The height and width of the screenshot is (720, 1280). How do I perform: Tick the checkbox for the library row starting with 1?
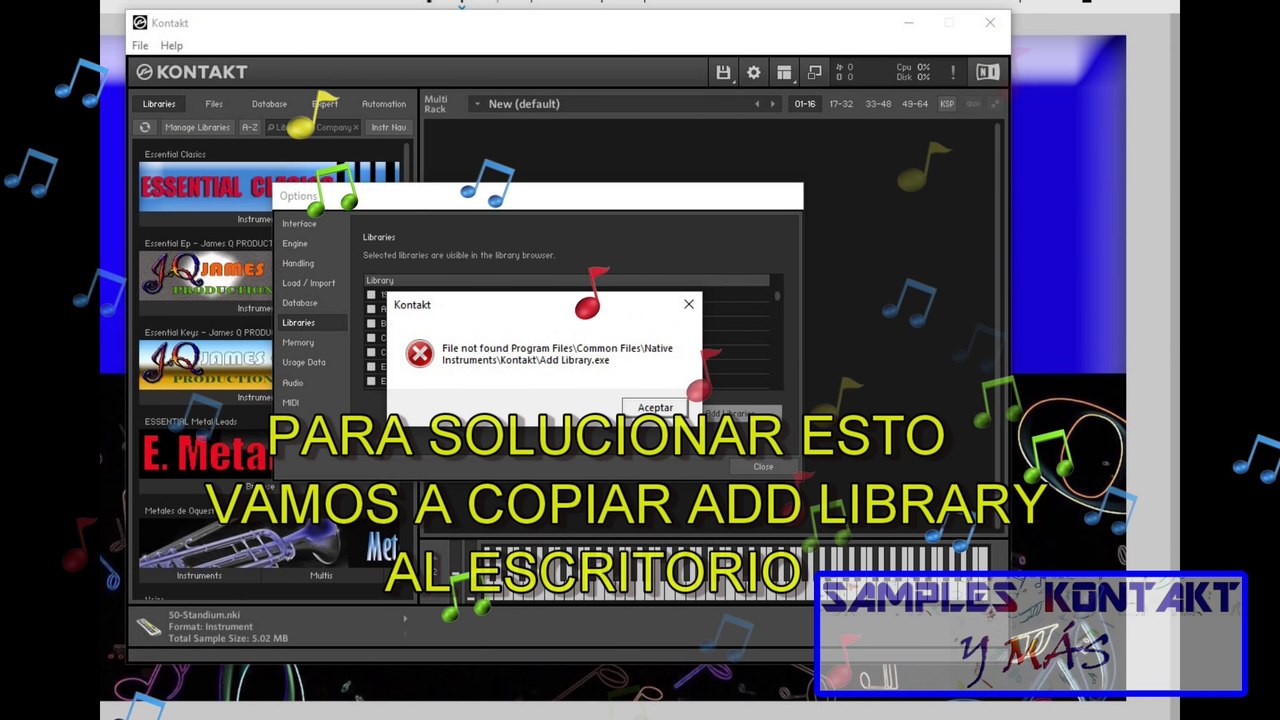click(x=371, y=295)
